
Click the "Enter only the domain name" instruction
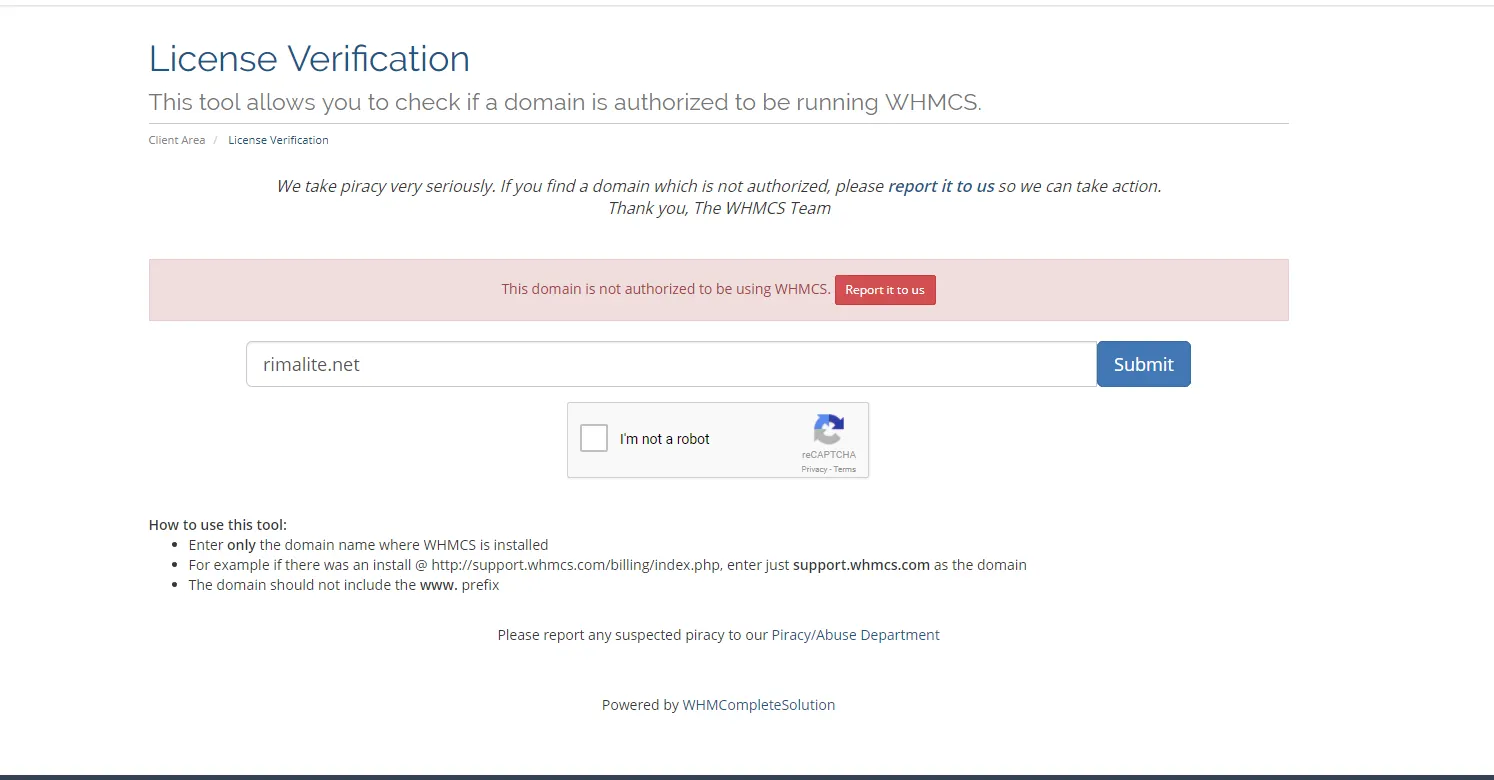[x=369, y=545]
